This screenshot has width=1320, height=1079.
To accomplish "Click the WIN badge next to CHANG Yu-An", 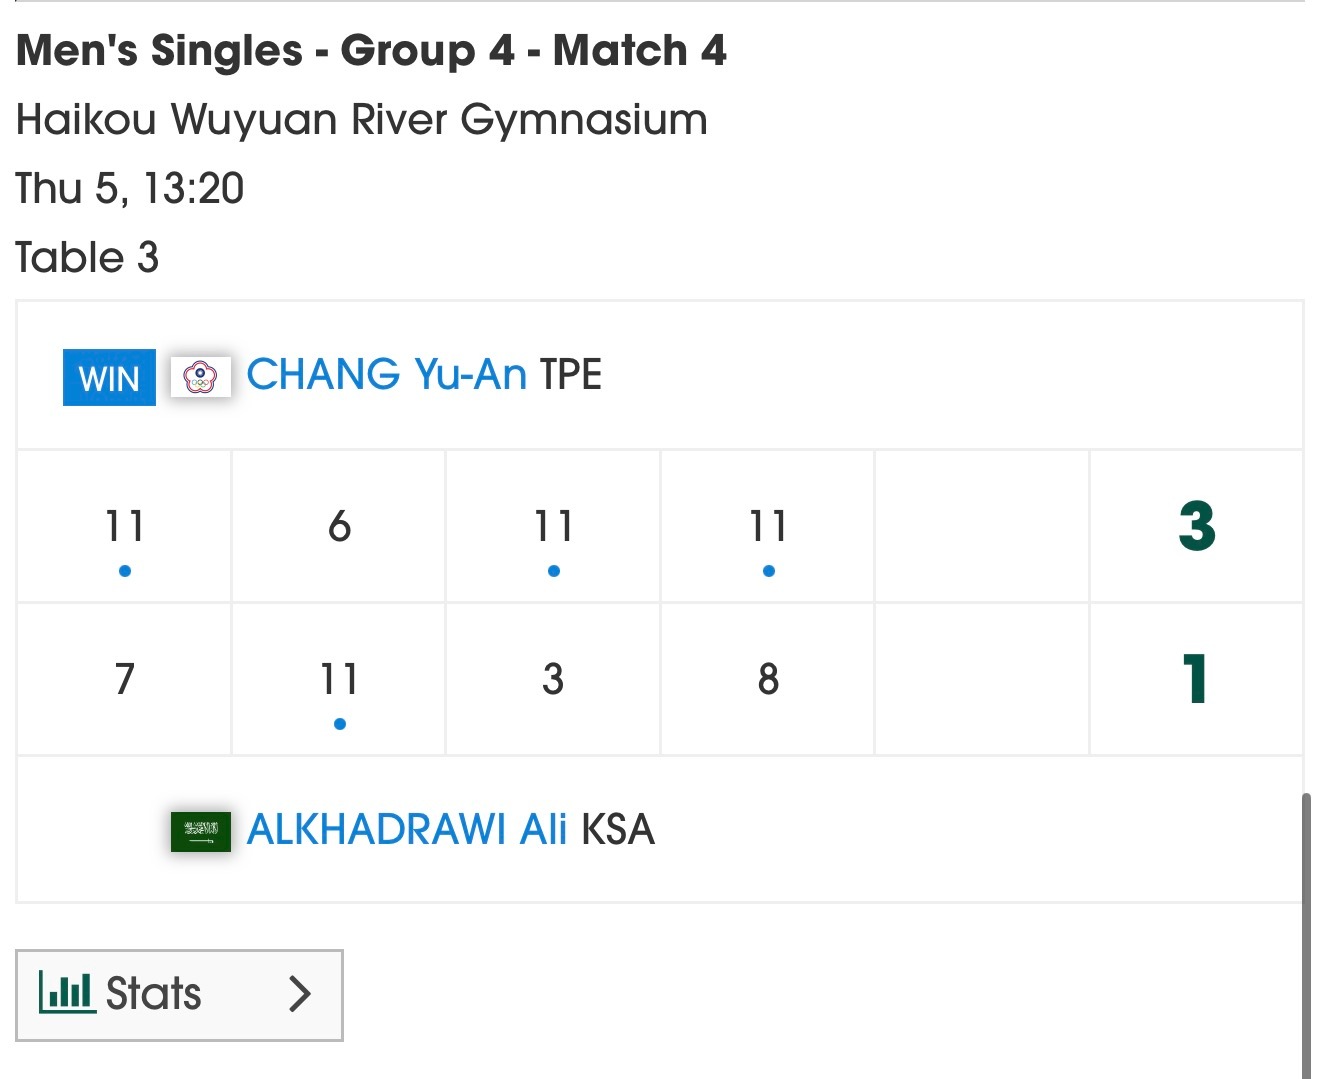I will 108,378.
